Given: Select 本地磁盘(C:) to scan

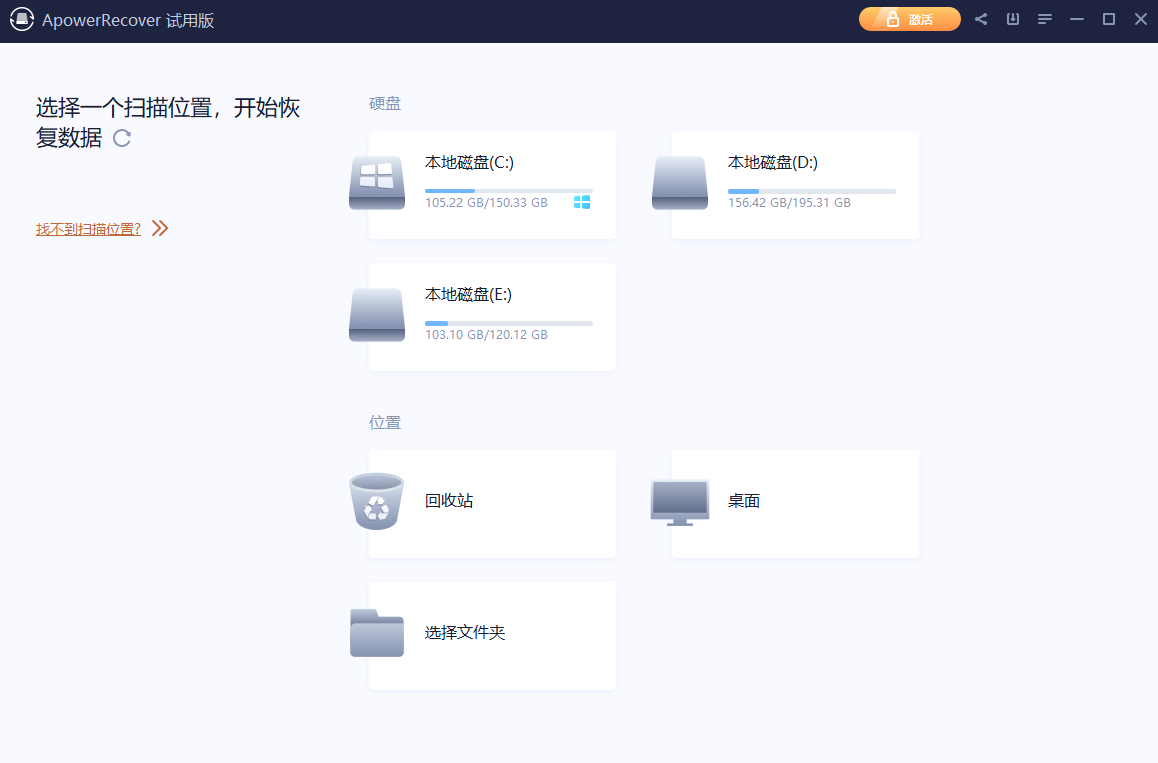Looking at the screenshot, I should click(490, 185).
